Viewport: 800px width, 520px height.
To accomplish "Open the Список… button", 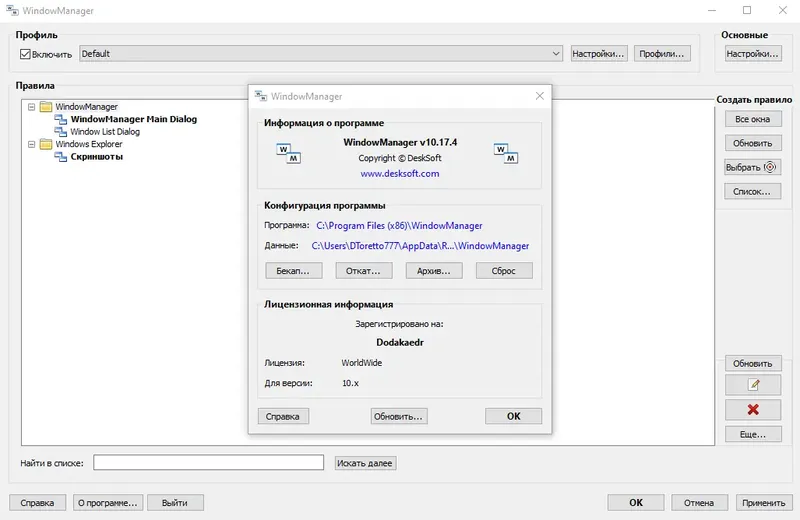I will coord(753,192).
